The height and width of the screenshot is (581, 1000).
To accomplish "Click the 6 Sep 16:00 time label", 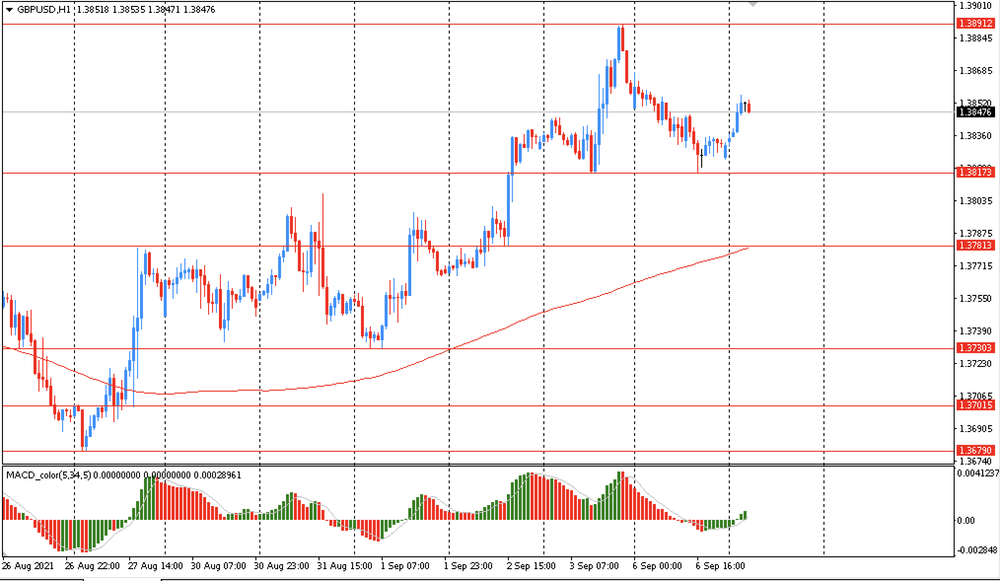I will point(720,566).
